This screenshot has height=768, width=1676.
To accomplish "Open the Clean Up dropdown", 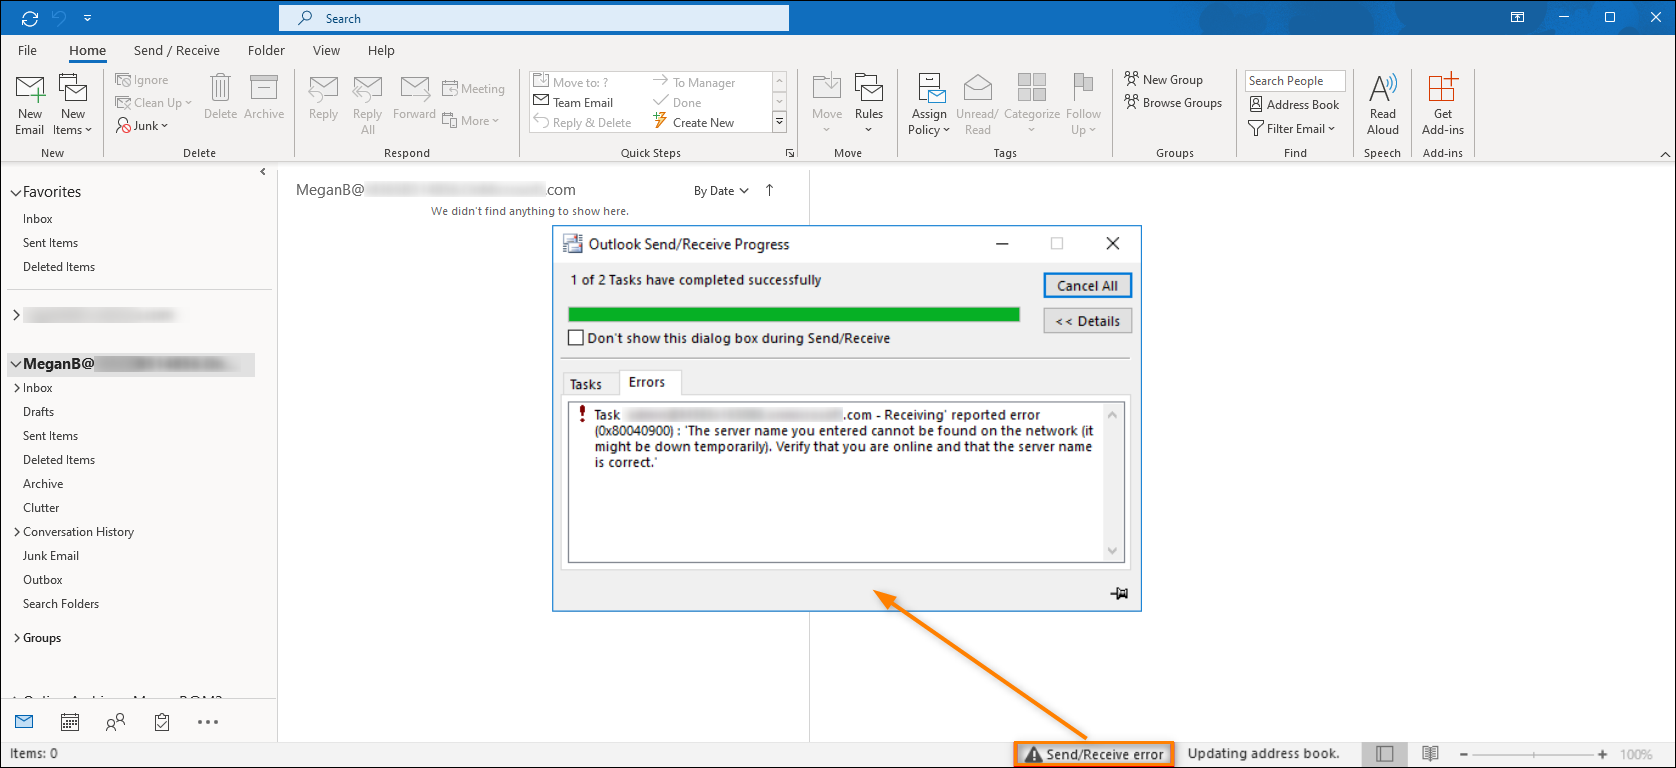I will click(x=153, y=103).
